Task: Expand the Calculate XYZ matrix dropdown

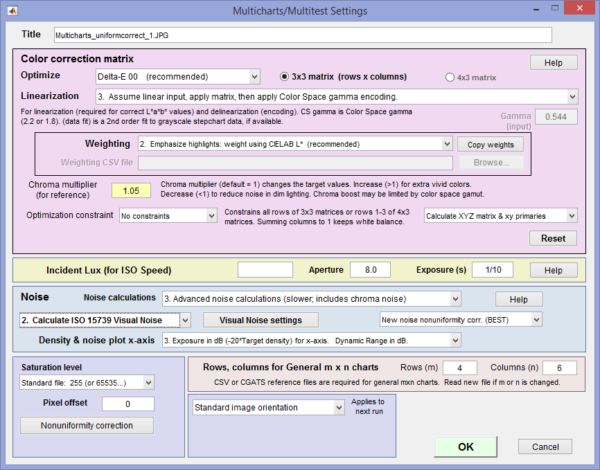Action: pos(498,215)
